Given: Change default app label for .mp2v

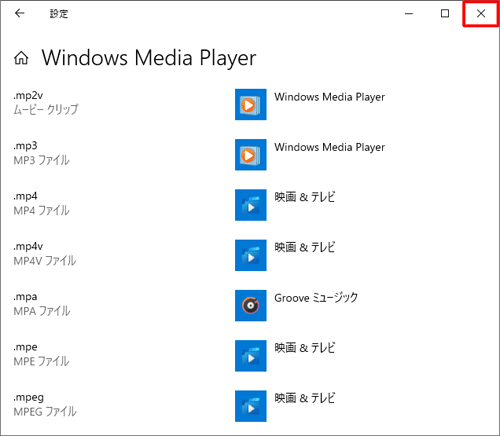Looking at the screenshot, I should tap(330, 97).
